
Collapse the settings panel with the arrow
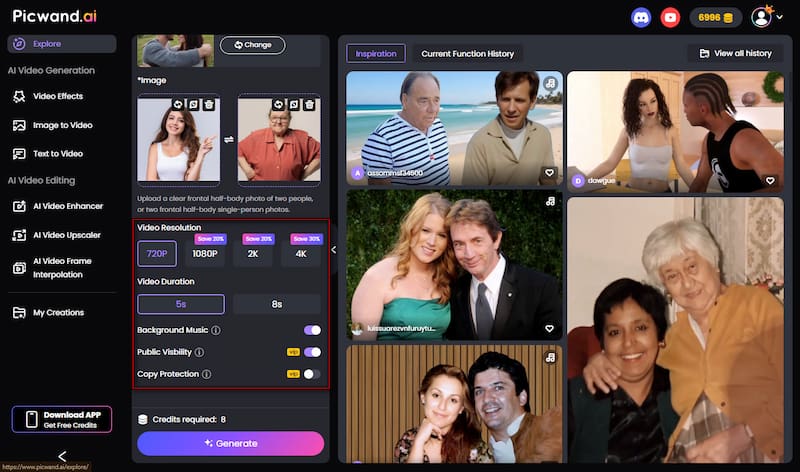(x=334, y=250)
